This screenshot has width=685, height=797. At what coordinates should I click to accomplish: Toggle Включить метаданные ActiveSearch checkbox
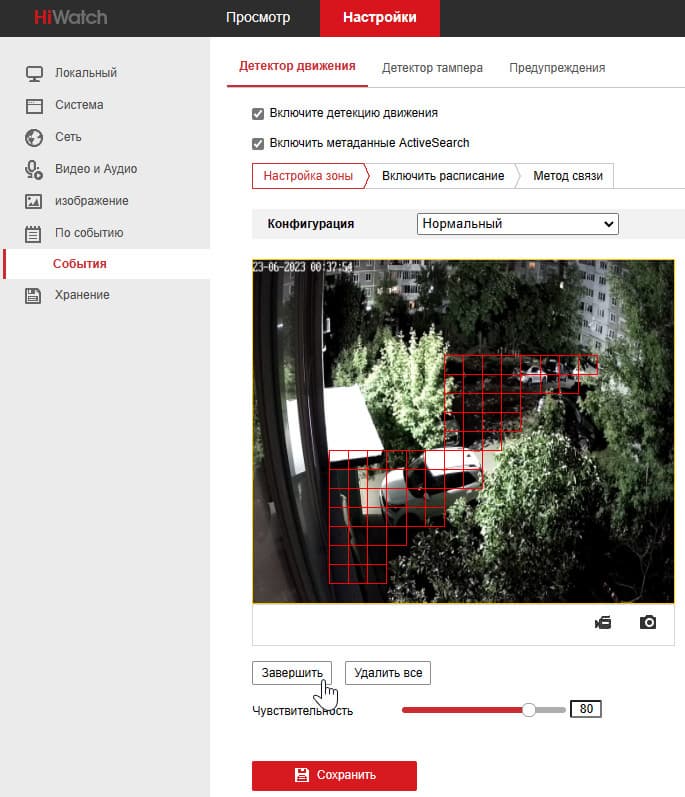tap(258, 144)
